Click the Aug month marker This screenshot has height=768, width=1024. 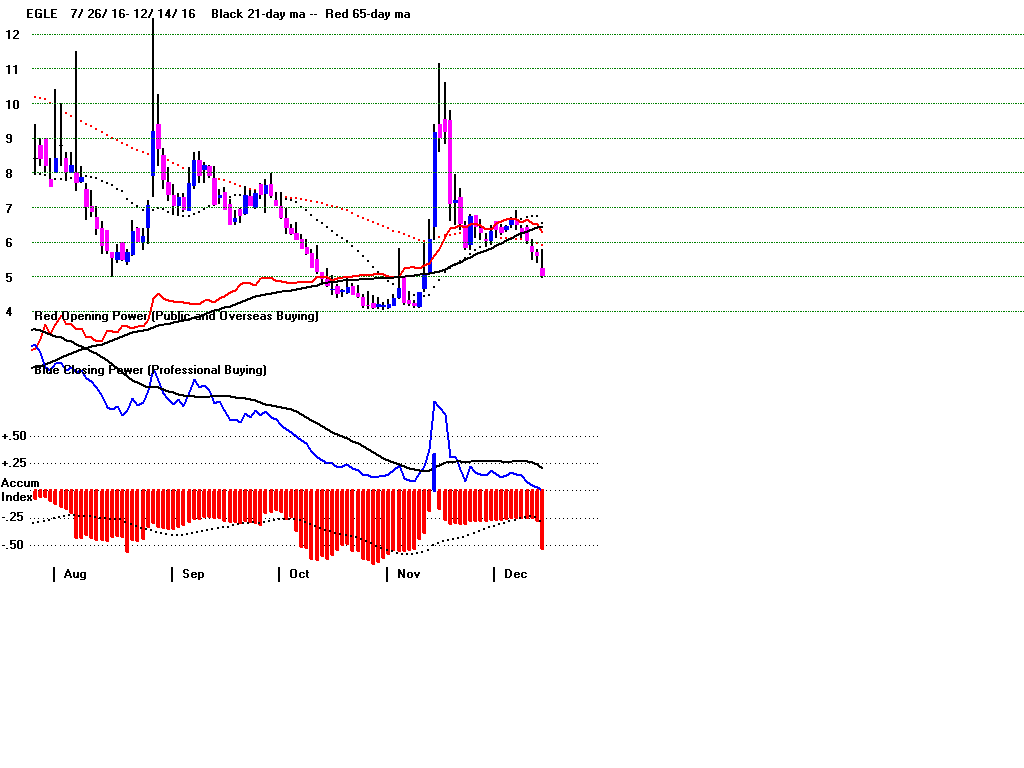75,574
